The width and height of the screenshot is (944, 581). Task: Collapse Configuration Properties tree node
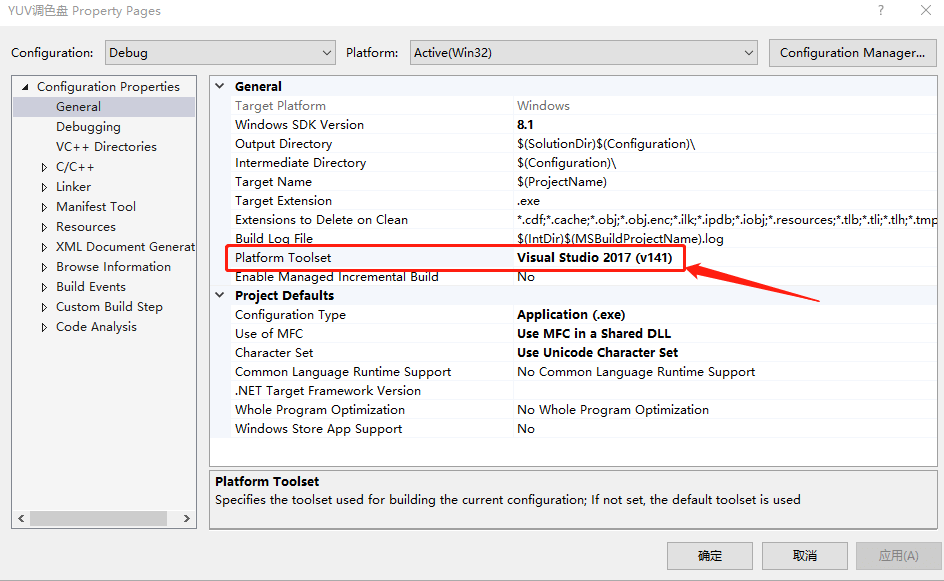[x=25, y=87]
